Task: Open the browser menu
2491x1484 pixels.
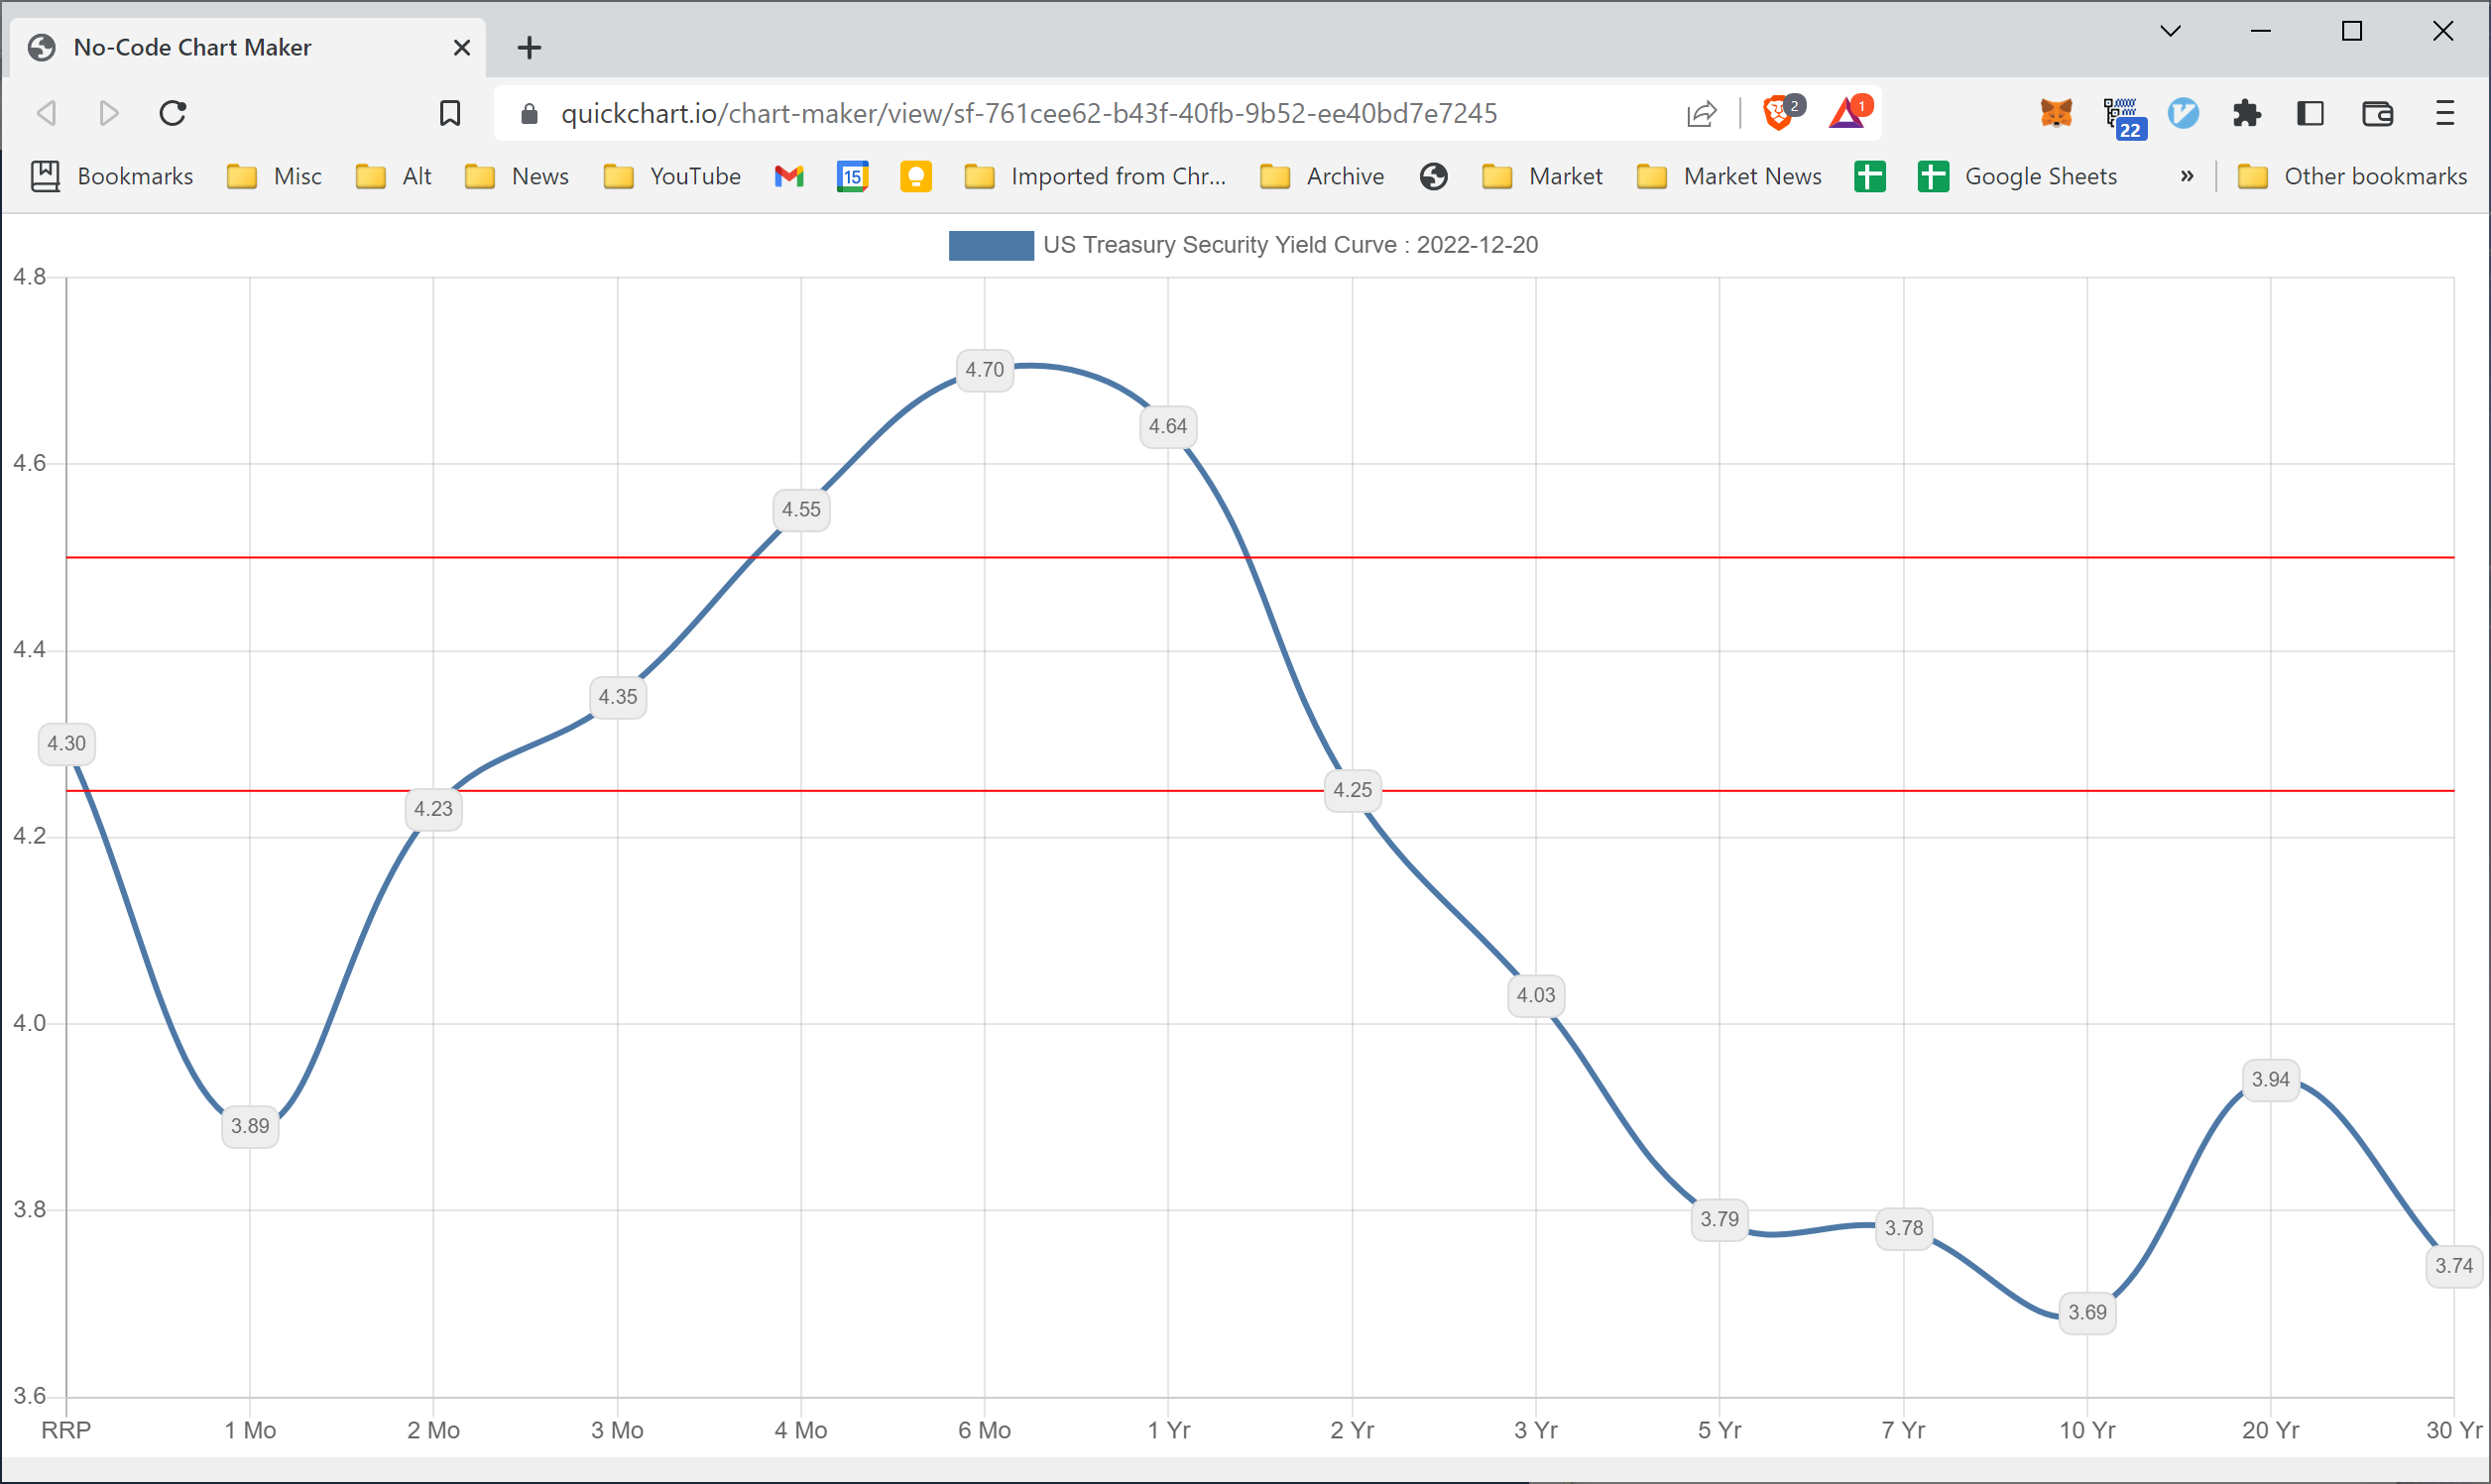Action: point(2446,113)
